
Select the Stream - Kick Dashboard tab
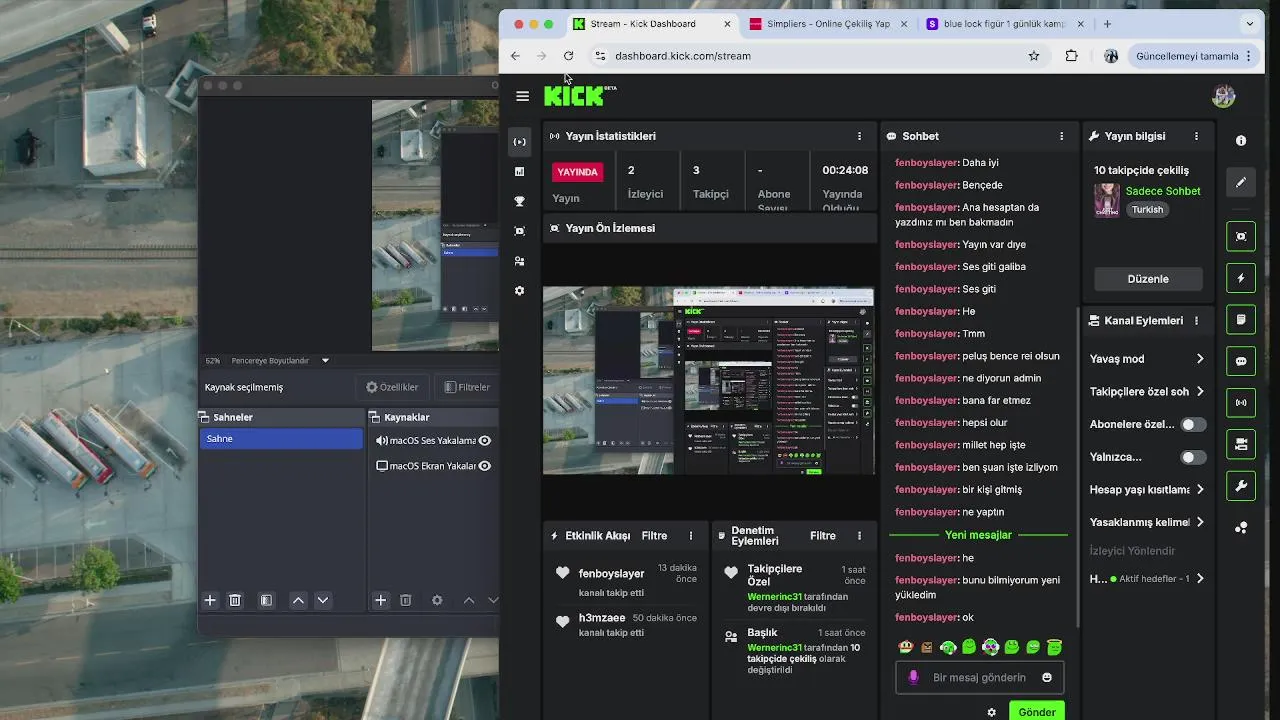coord(650,24)
